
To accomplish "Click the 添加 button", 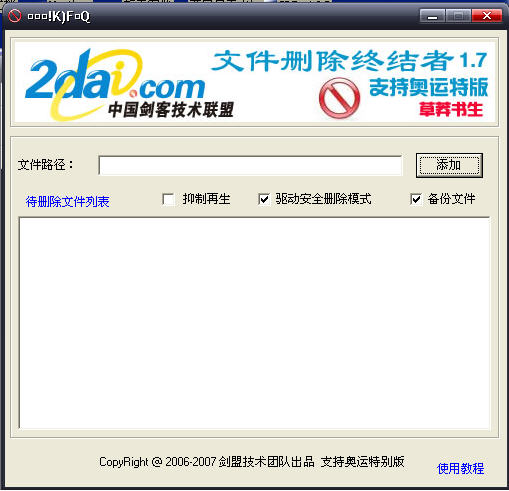I will click(x=449, y=165).
